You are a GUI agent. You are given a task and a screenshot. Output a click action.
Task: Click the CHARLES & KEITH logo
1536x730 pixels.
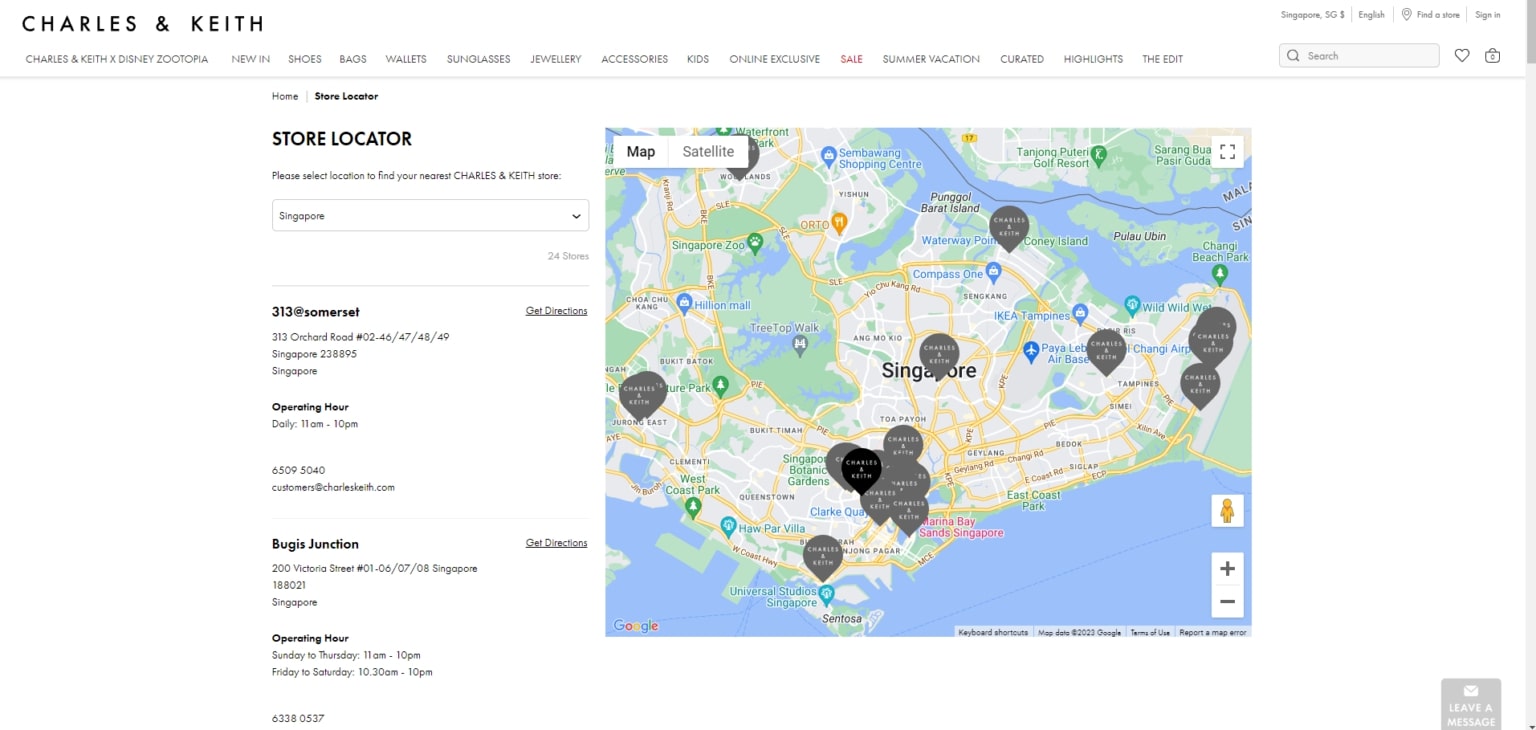(143, 23)
